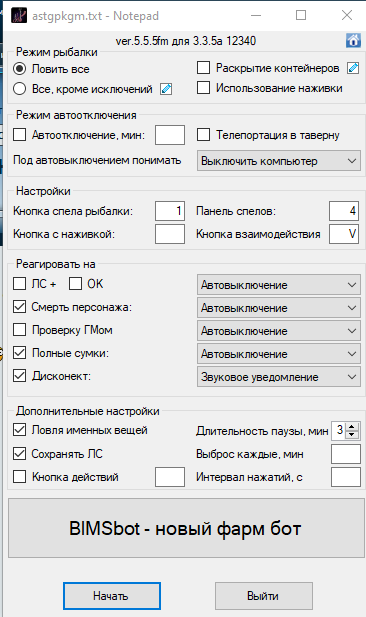Enable Раскрытие контейнеров checkbox

pyautogui.click(x=203, y=68)
